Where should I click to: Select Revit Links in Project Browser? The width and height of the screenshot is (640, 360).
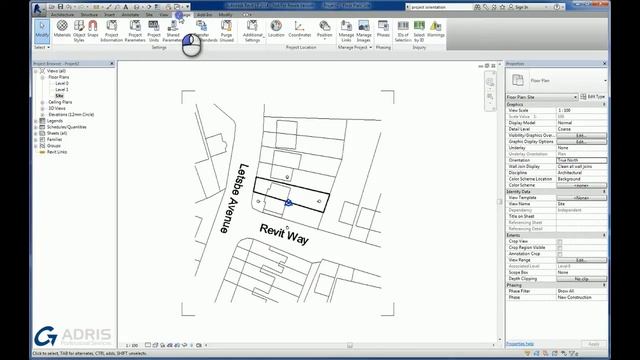coord(57,152)
